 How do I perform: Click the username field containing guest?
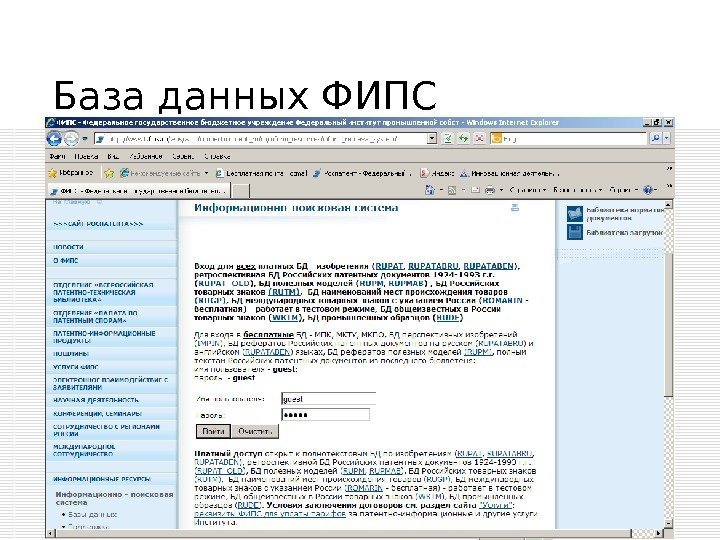click(328, 399)
